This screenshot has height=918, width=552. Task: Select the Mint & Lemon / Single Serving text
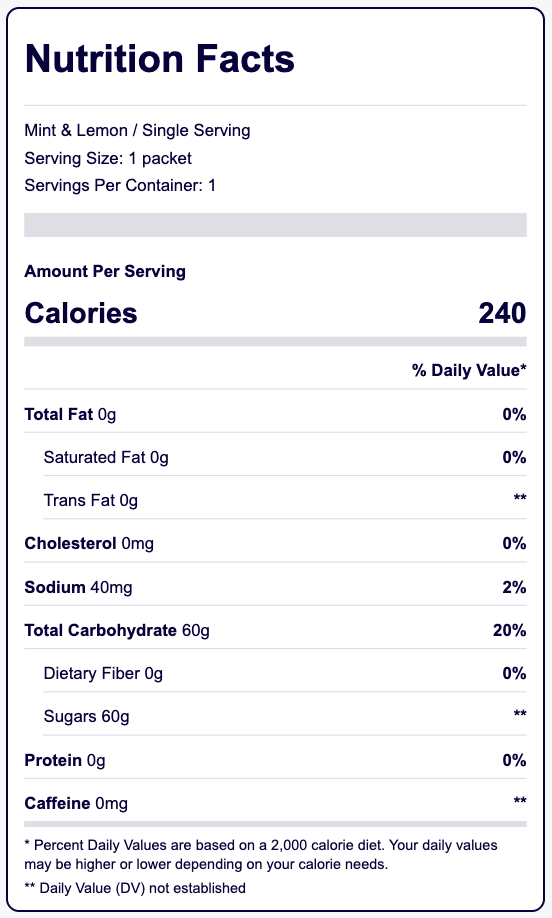point(137,130)
